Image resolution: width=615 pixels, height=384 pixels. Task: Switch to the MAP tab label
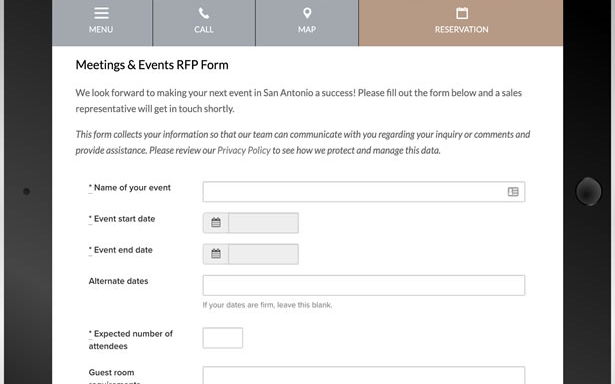pyautogui.click(x=307, y=29)
